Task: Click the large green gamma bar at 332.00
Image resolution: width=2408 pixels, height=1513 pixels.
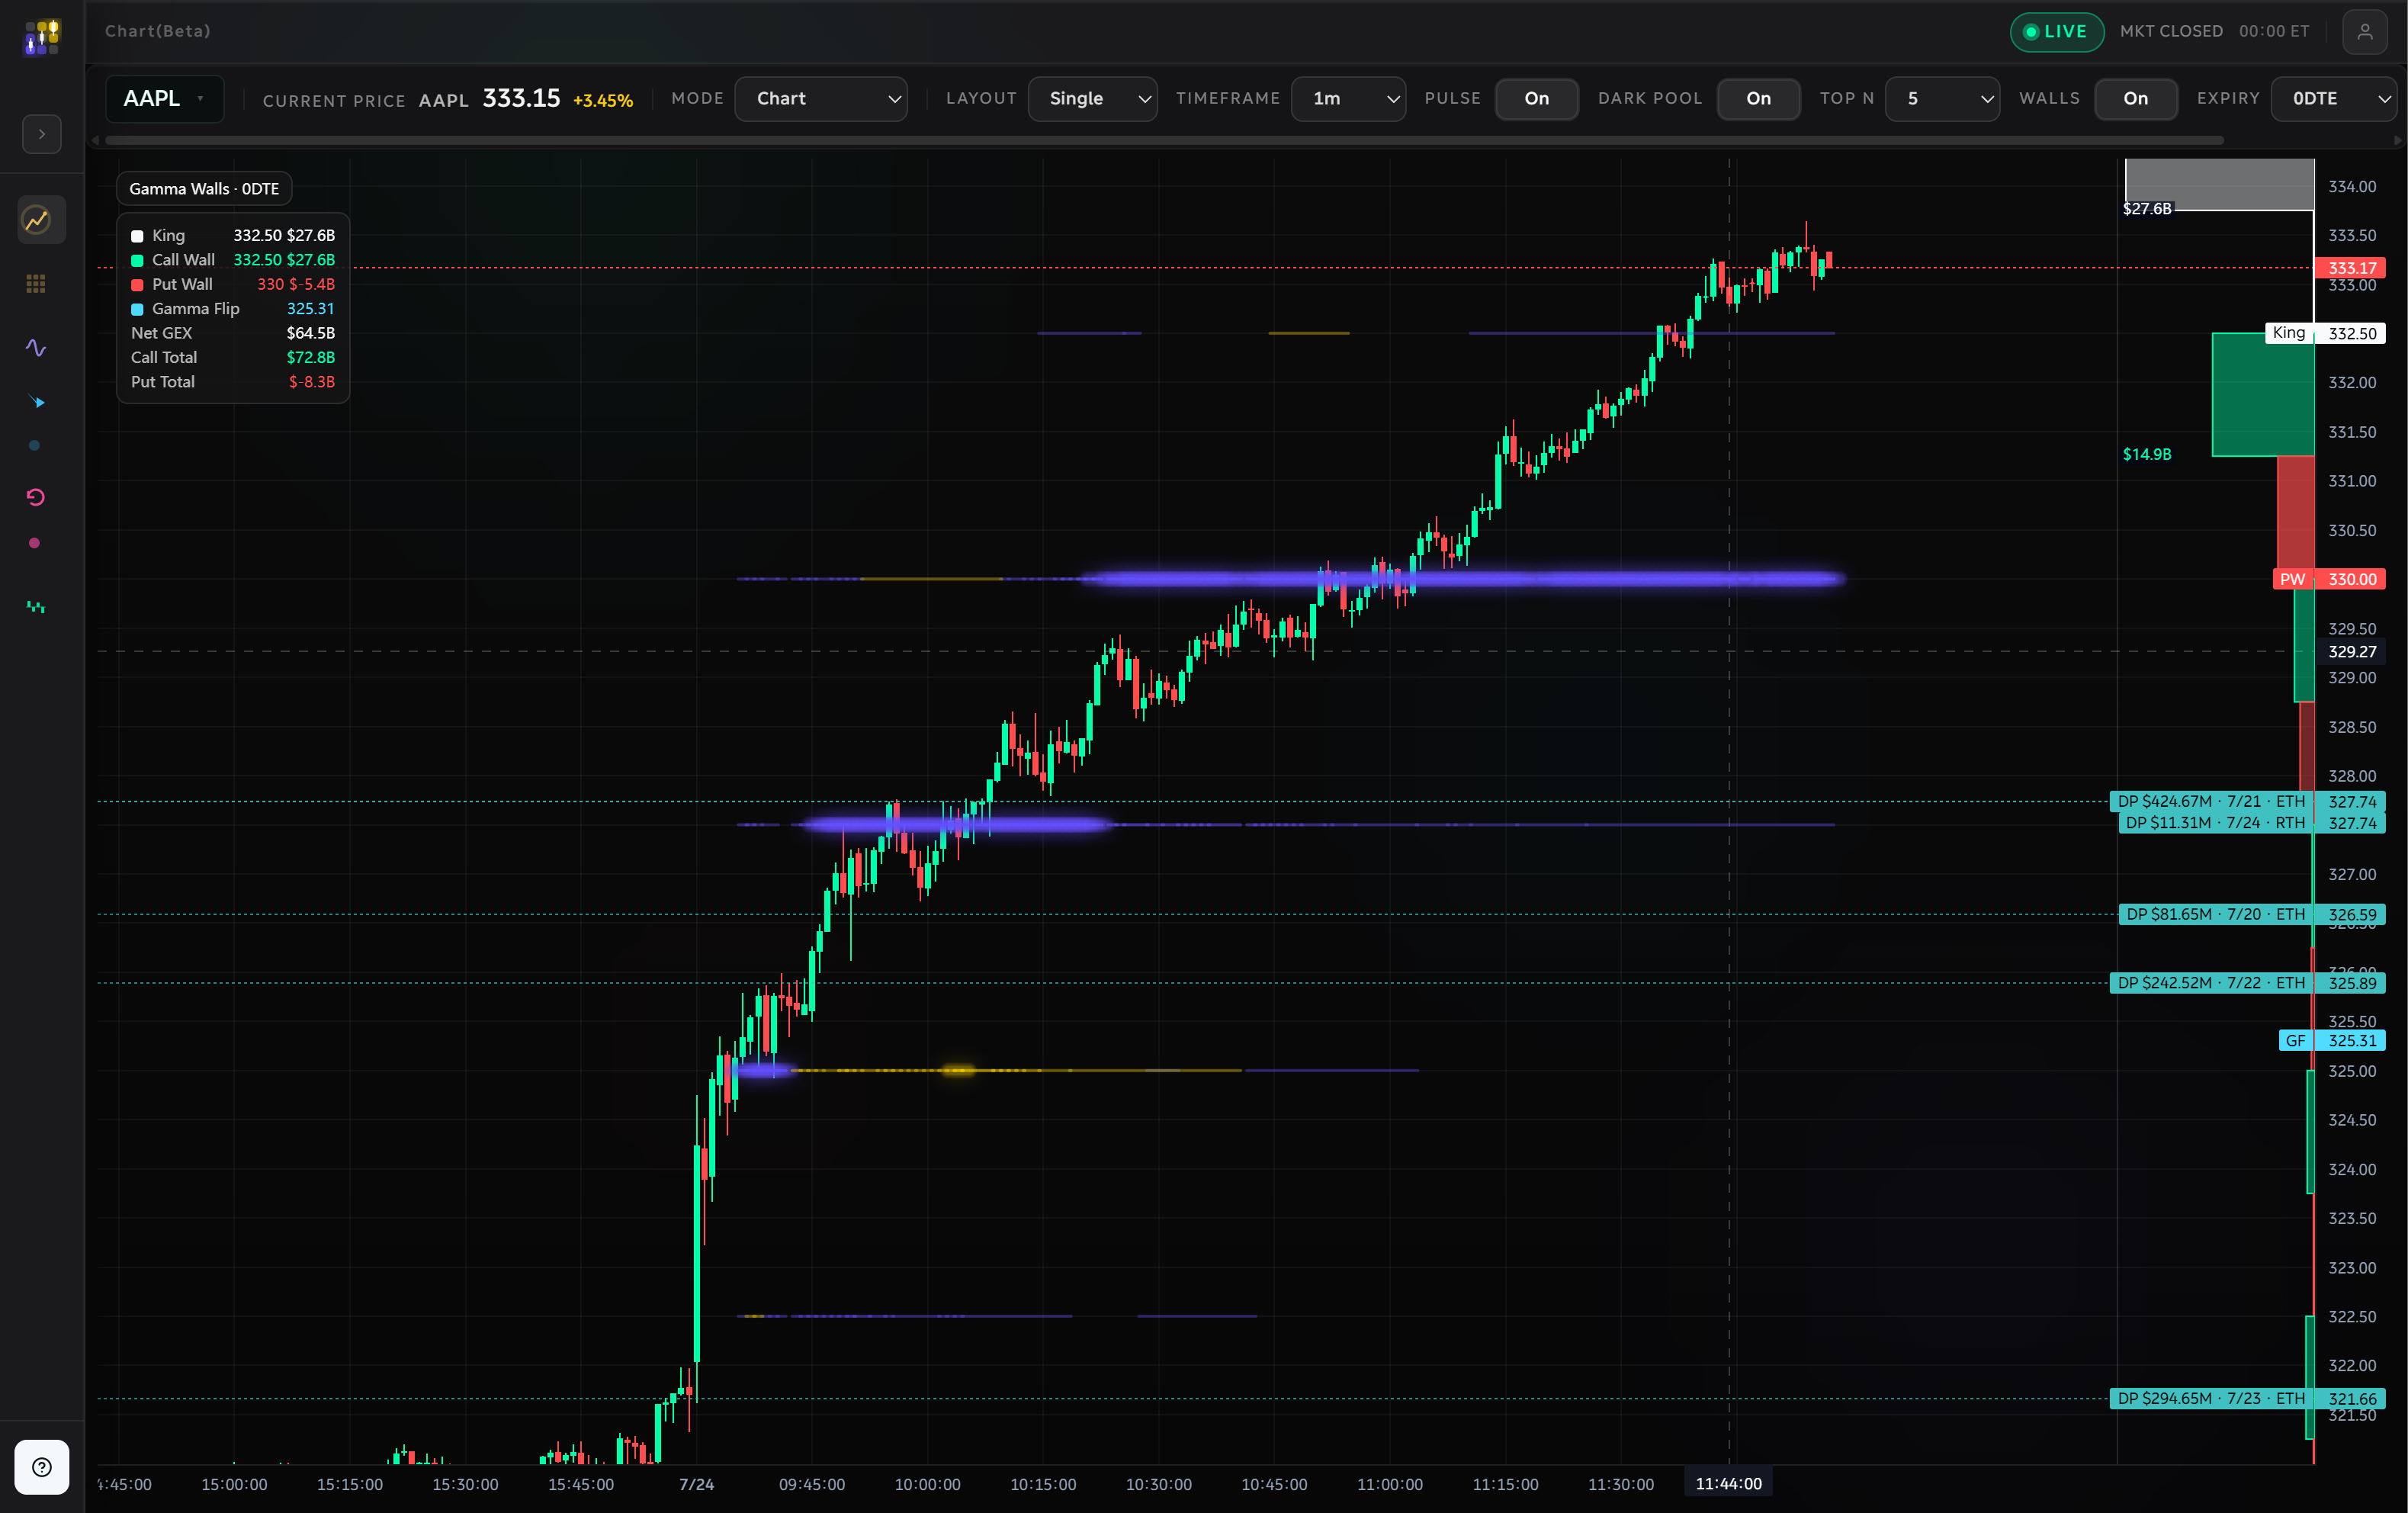Action: (x=2263, y=395)
